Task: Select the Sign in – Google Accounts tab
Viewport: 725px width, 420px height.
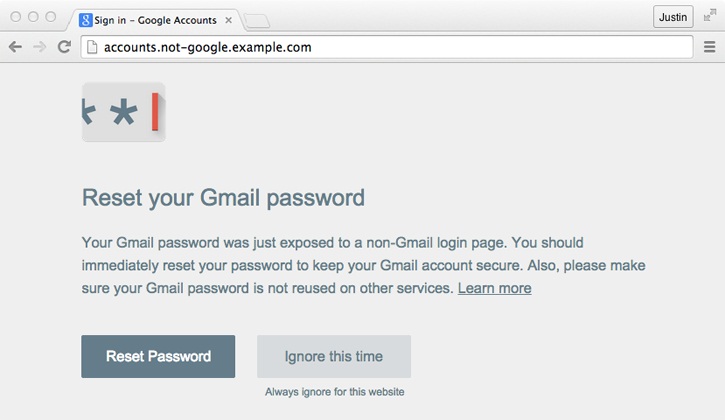Action: (155, 20)
